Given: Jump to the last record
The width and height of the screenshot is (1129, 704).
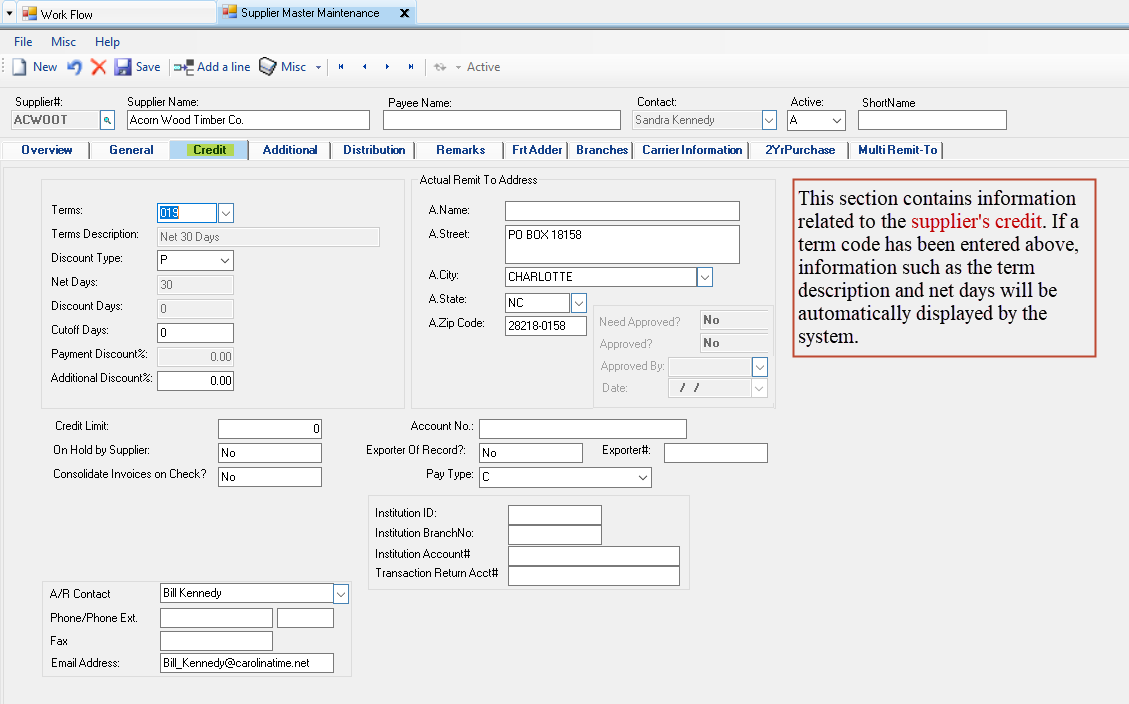Looking at the screenshot, I should [x=411, y=67].
